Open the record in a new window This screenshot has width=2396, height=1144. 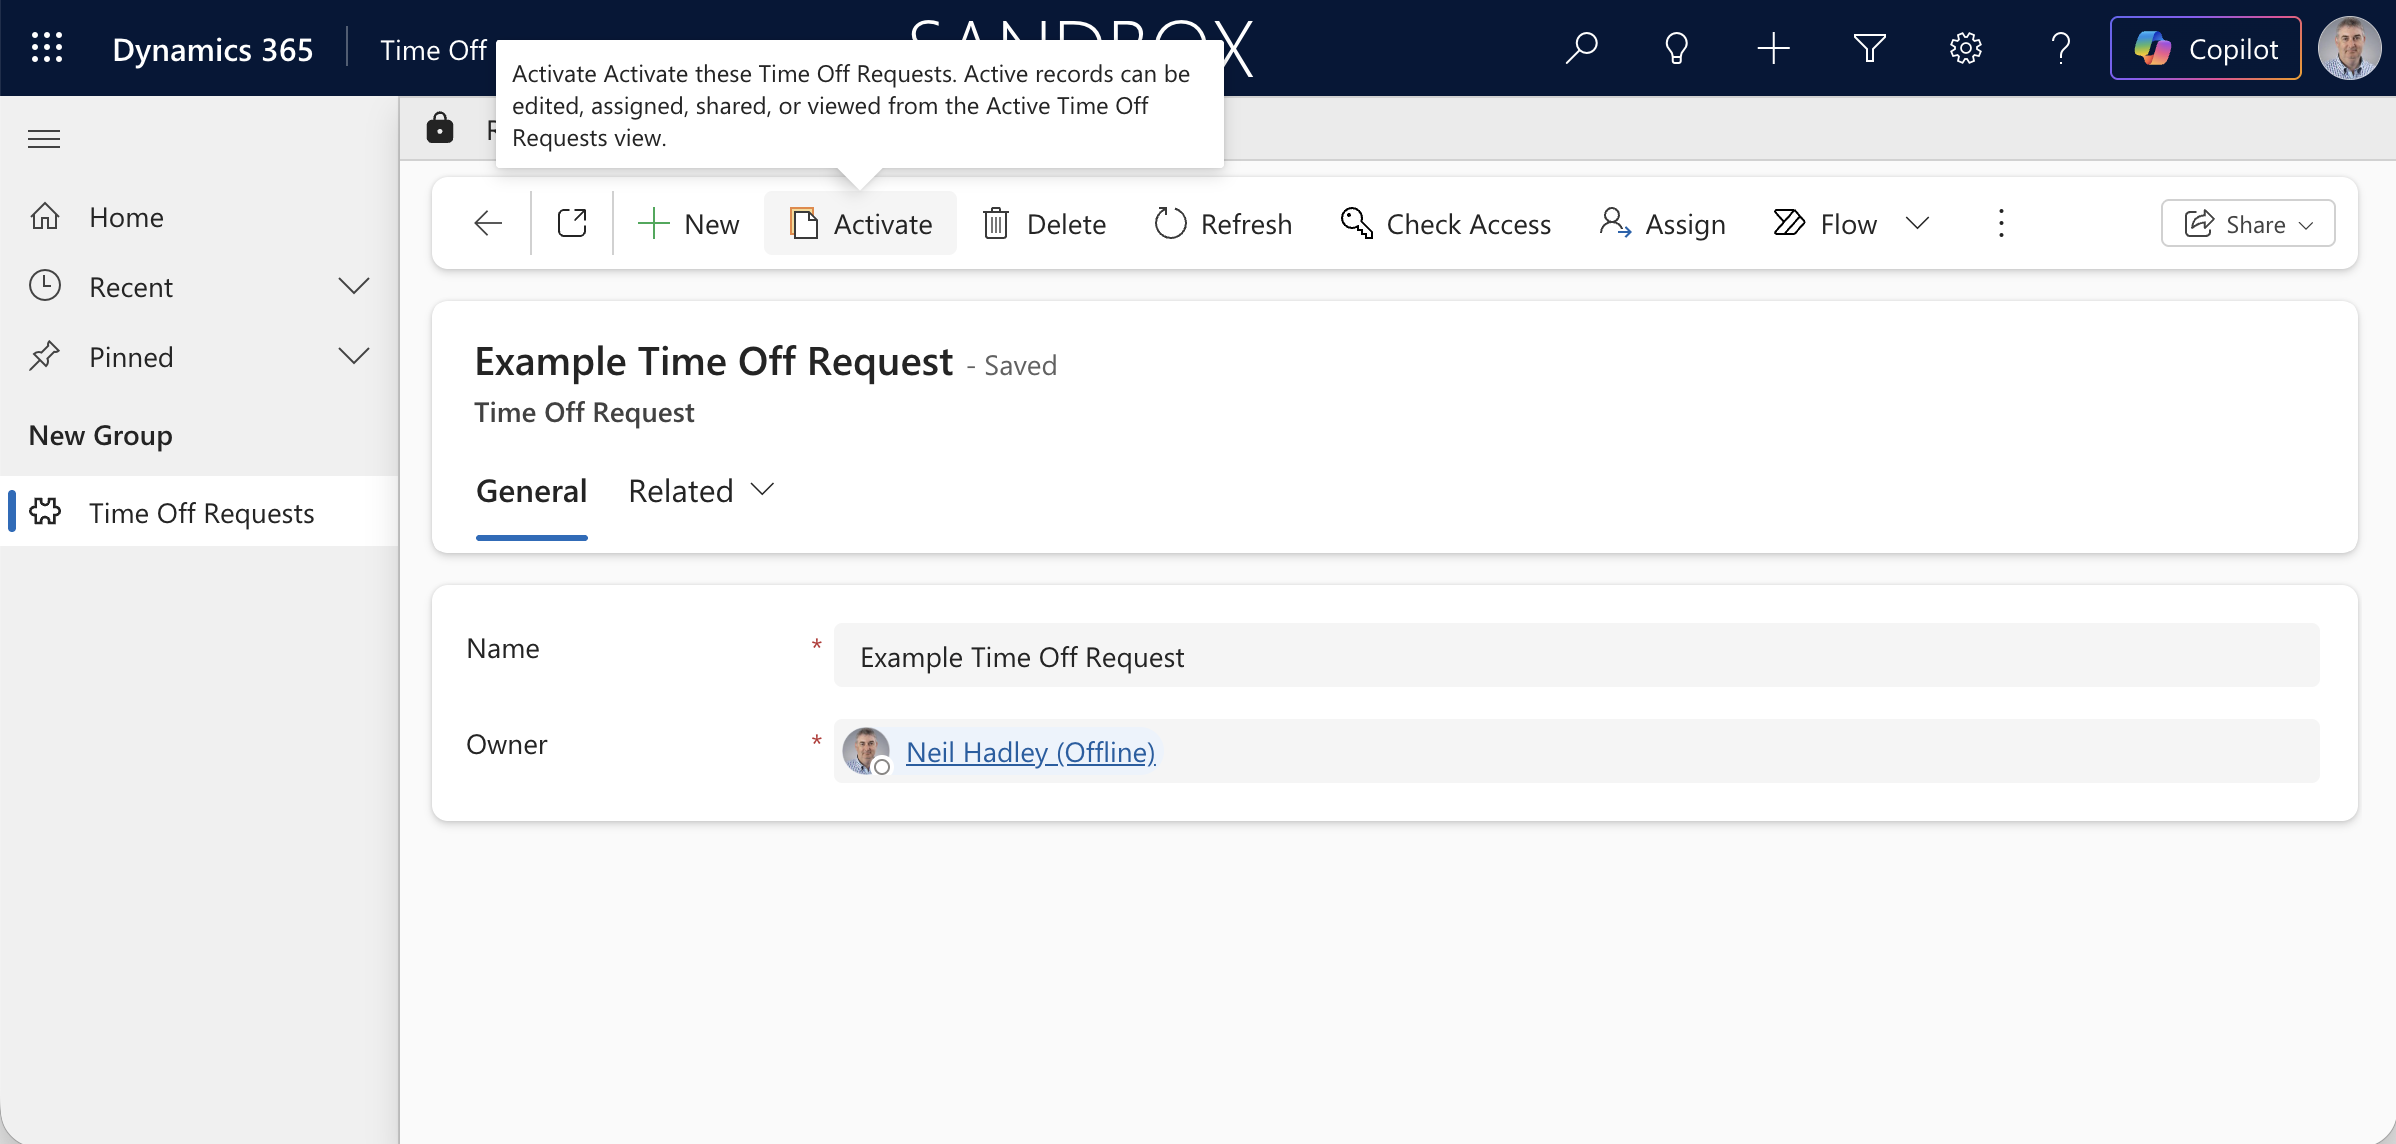(572, 223)
